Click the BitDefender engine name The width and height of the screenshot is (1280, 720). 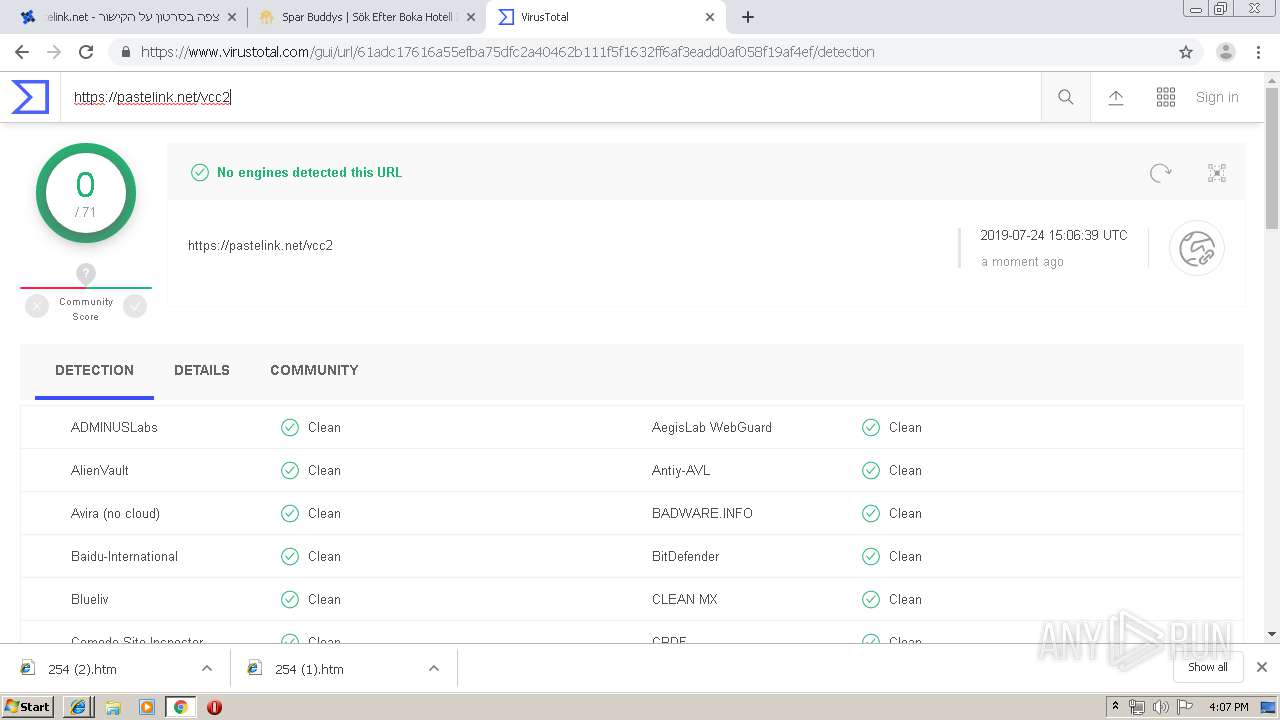pyautogui.click(x=685, y=556)
